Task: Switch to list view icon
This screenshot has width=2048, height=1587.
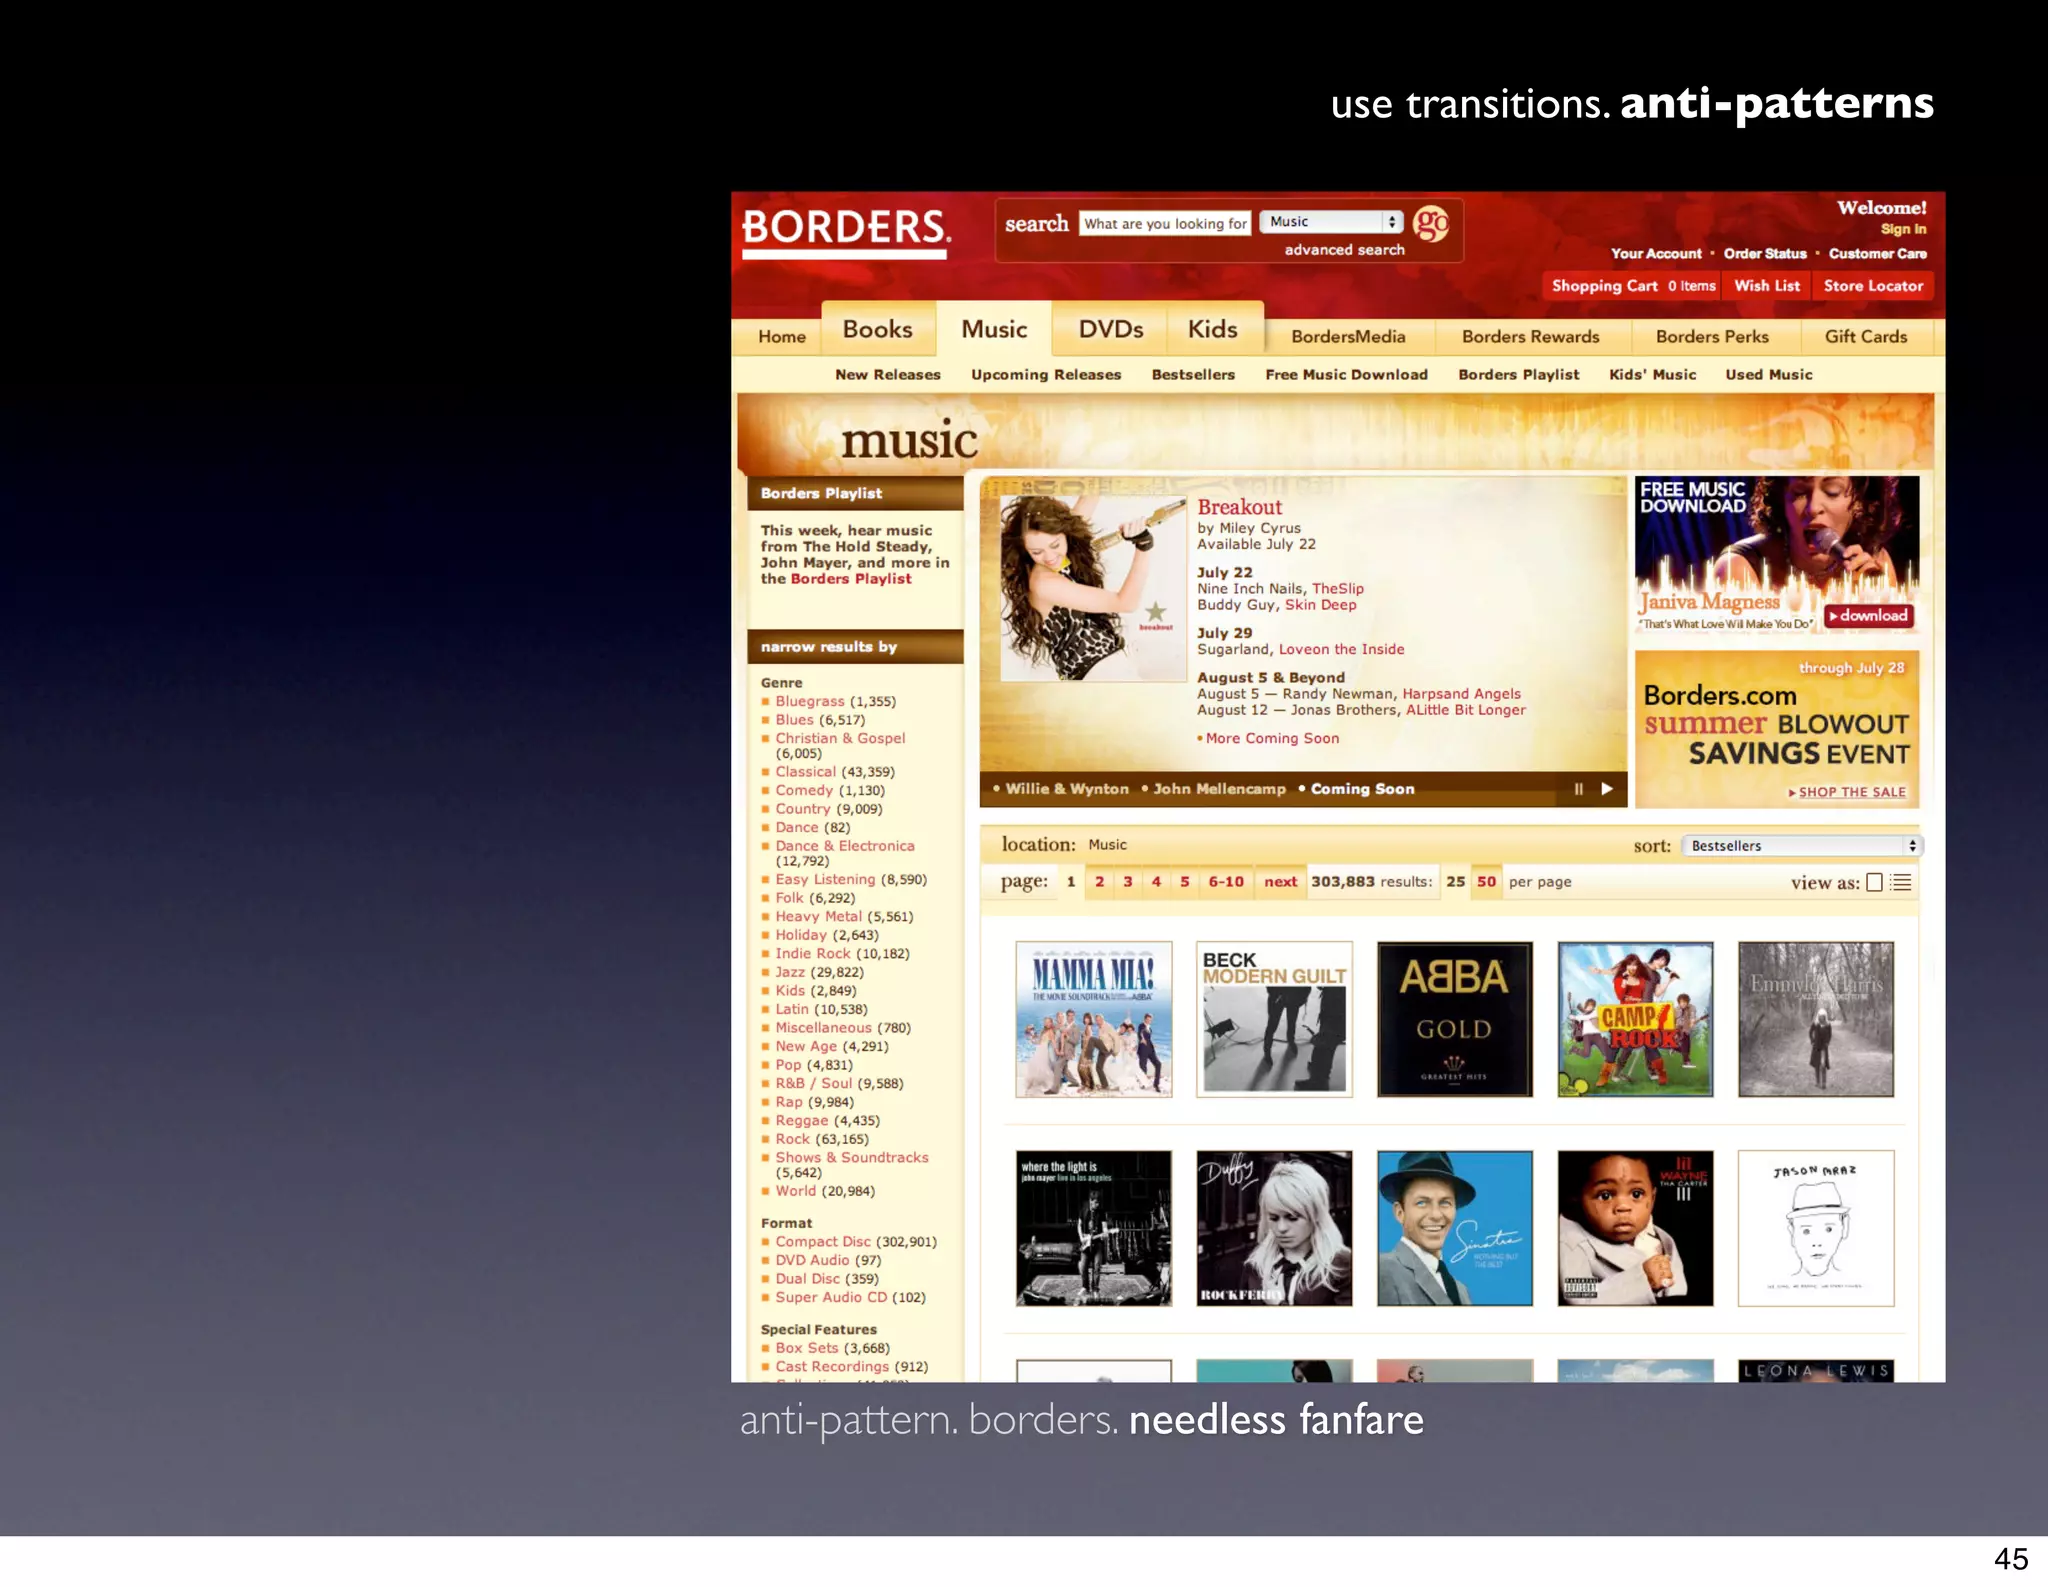Action: tap(1901, 882)
